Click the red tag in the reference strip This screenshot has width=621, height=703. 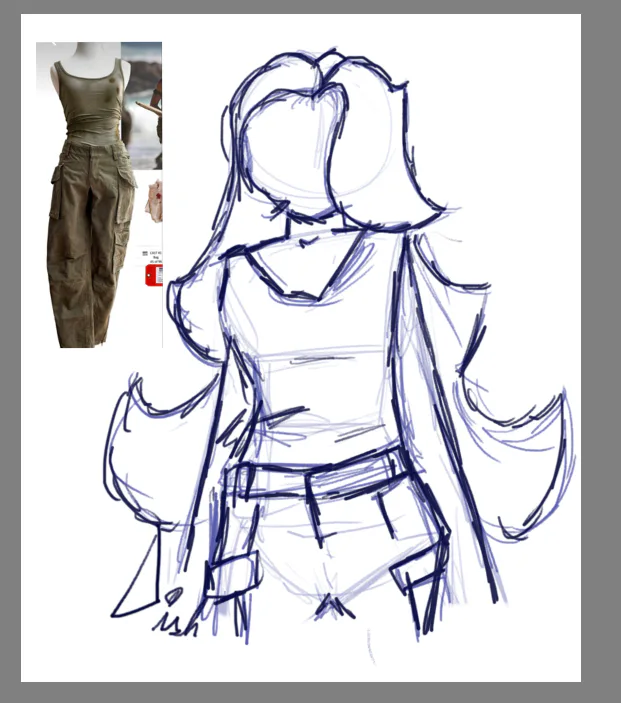(x=154, y=275)
